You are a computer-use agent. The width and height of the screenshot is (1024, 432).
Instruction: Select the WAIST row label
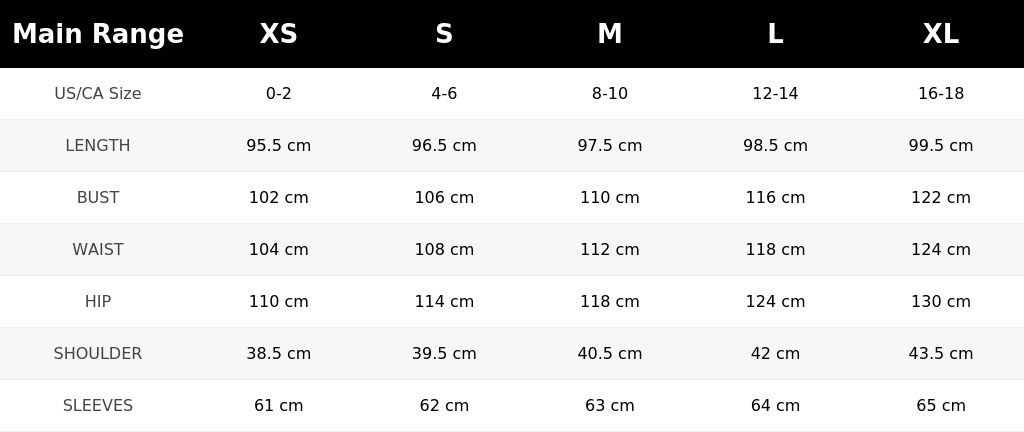point(98,249)
